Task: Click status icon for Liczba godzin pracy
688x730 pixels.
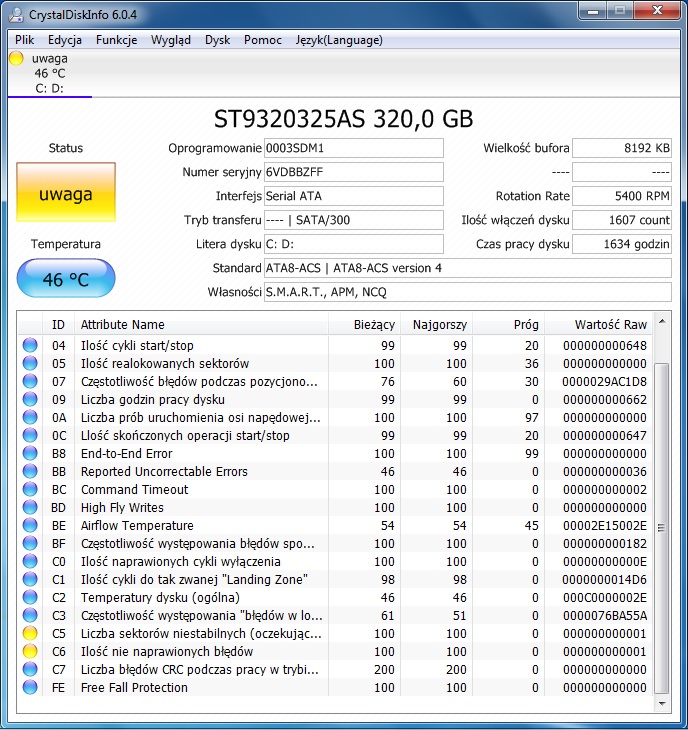Action: pos(30,399)
